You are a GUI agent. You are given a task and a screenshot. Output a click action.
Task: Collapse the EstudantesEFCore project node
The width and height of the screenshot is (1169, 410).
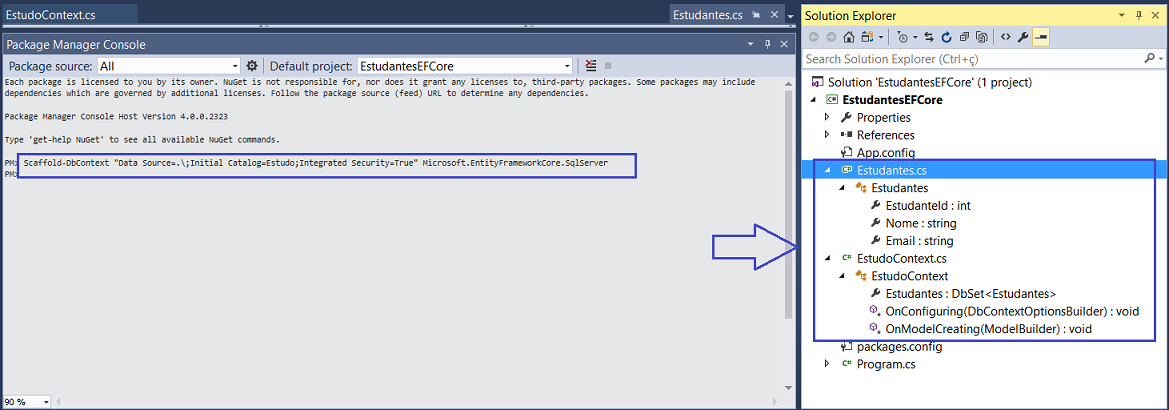[811, 99]
